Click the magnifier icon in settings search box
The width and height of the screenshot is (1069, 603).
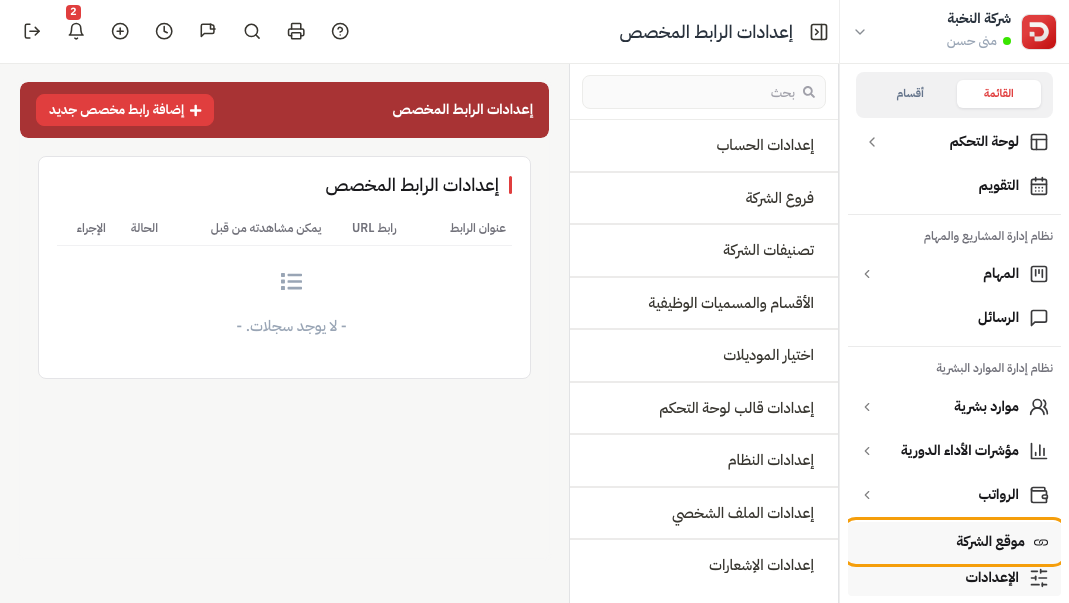point(809,92)
